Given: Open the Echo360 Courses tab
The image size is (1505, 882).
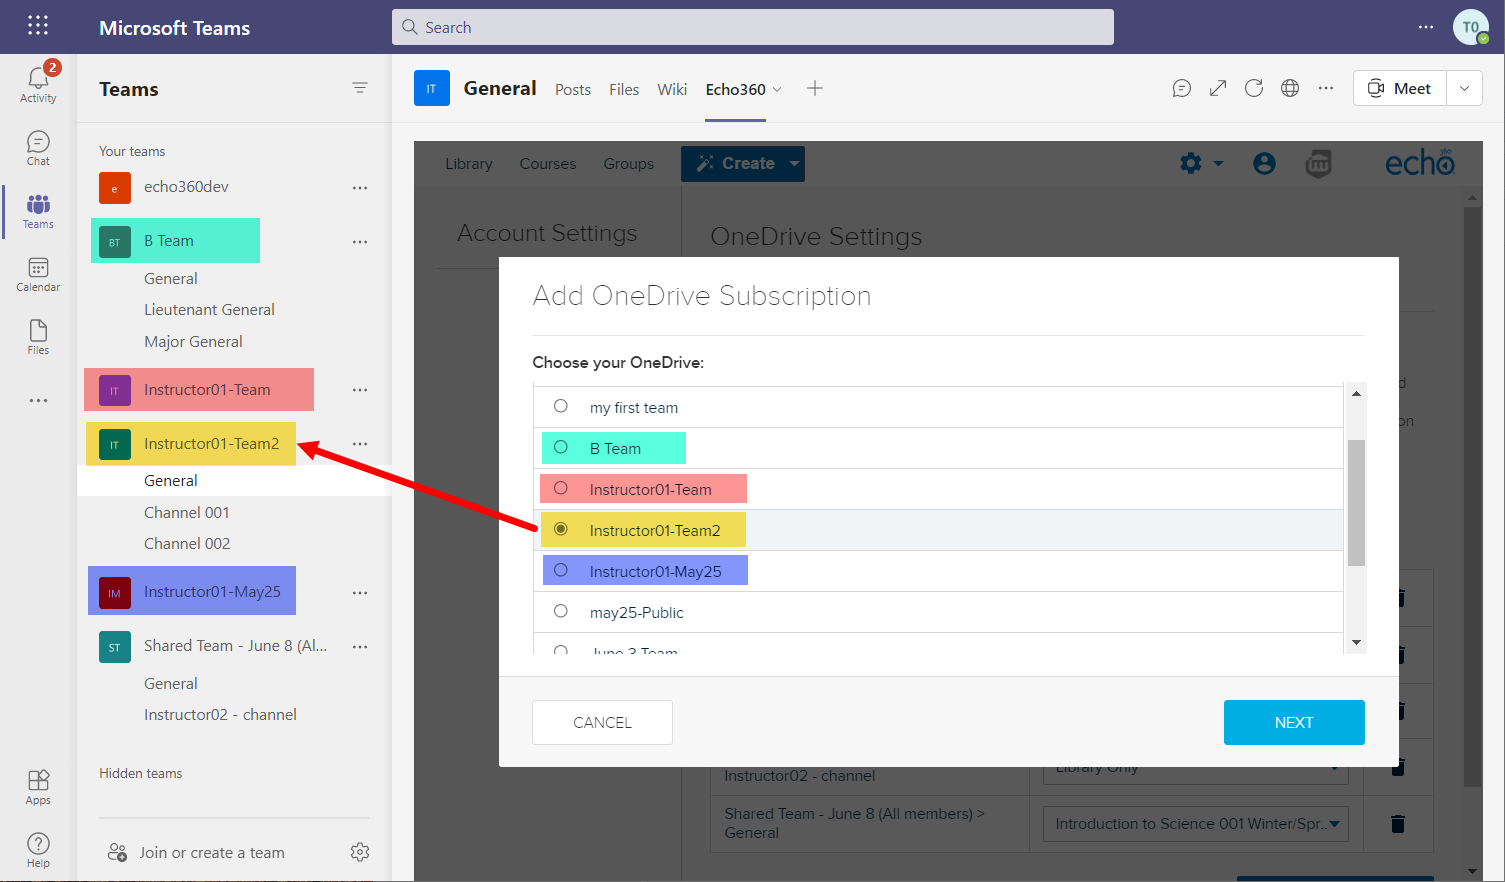Looking at the screenshot, I should coord(548,163).
